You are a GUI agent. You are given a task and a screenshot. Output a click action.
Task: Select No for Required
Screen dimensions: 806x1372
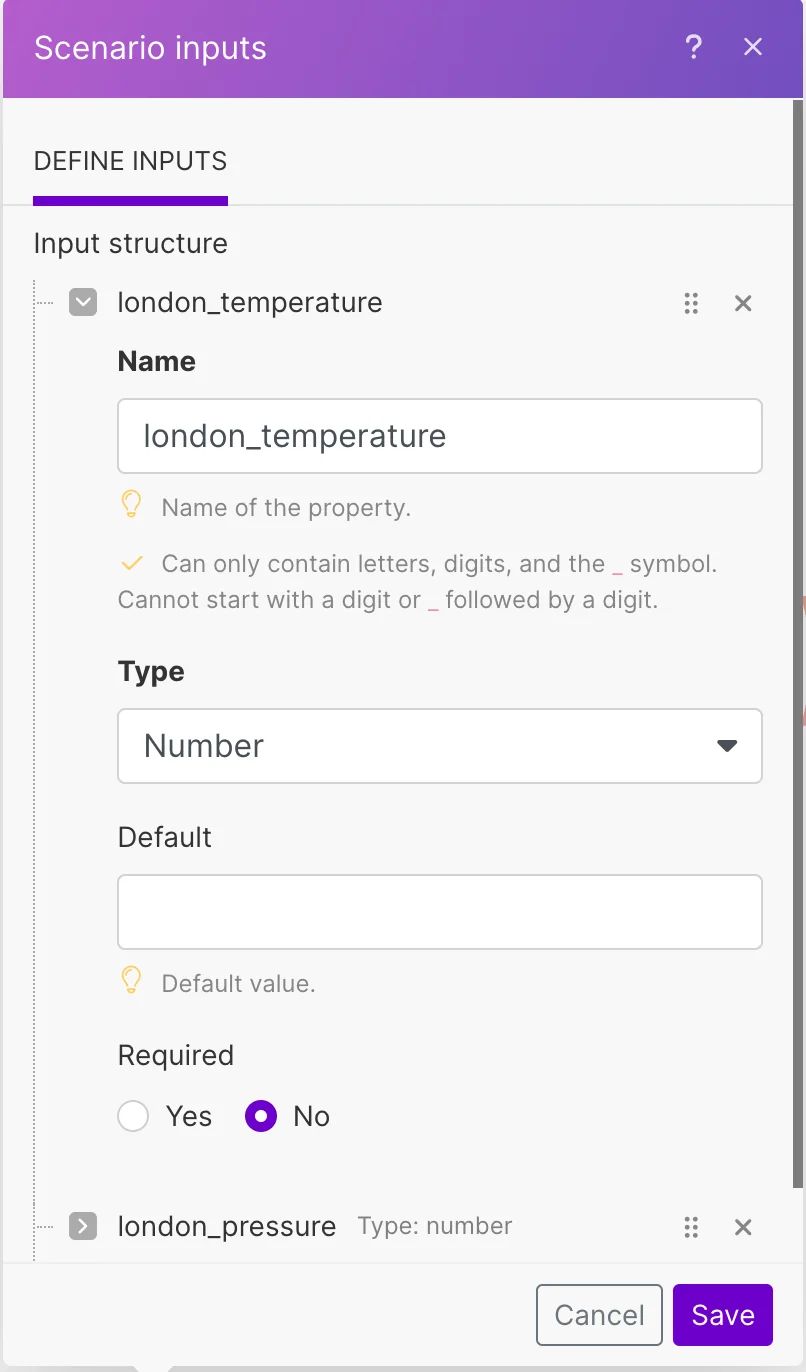click(261, 1116)
